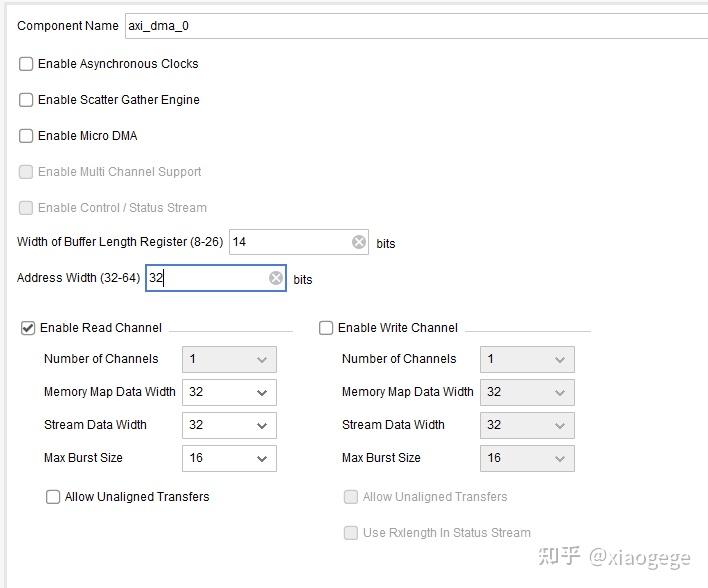Focus the Buffer Length Register width input
Screen dimensions: 708x588
290,242
